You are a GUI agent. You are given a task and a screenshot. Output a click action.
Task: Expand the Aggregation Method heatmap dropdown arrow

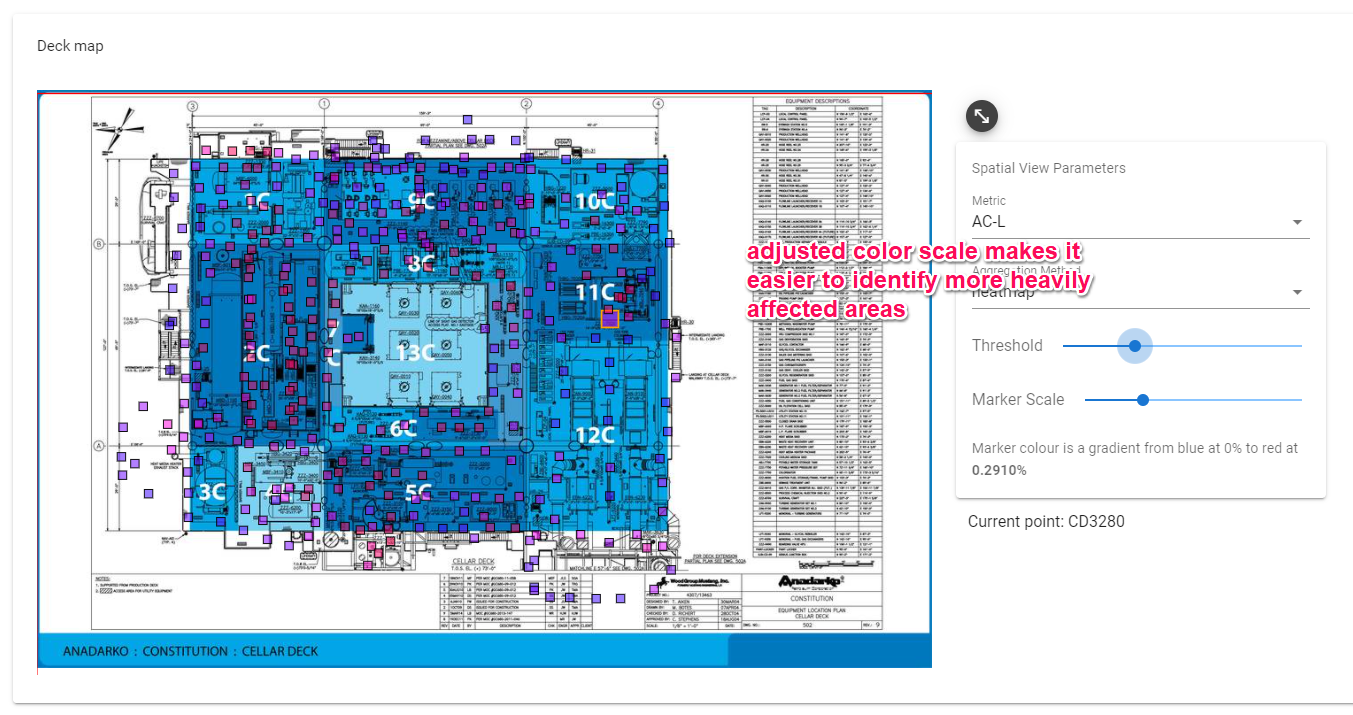click(1297, 292)
